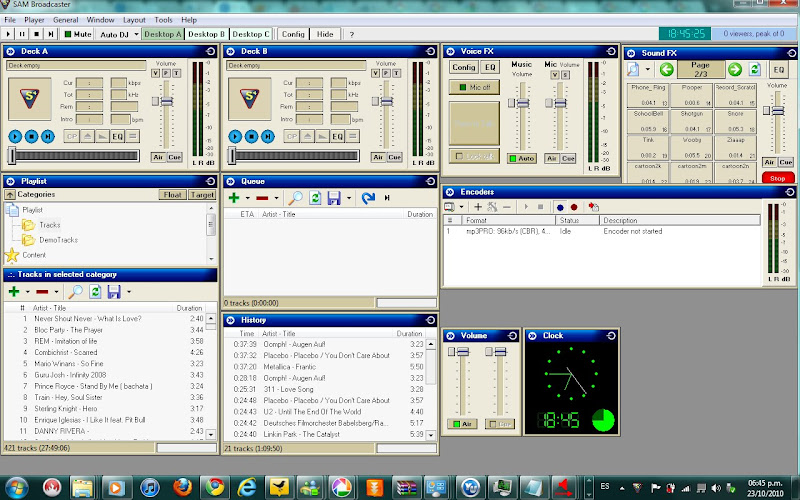Click the Queue magnifier search icon

[x=295, y=198]
